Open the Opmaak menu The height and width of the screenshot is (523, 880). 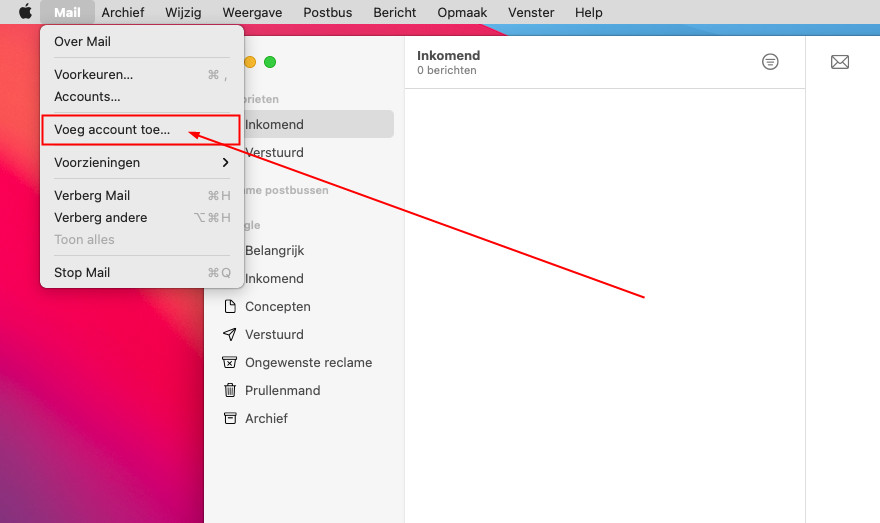click(462, 12)
